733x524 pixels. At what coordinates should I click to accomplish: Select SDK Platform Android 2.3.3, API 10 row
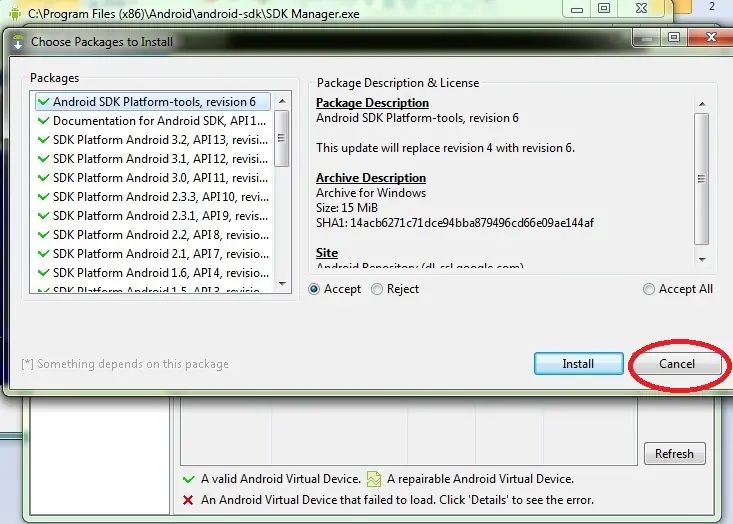click(153, 197)
